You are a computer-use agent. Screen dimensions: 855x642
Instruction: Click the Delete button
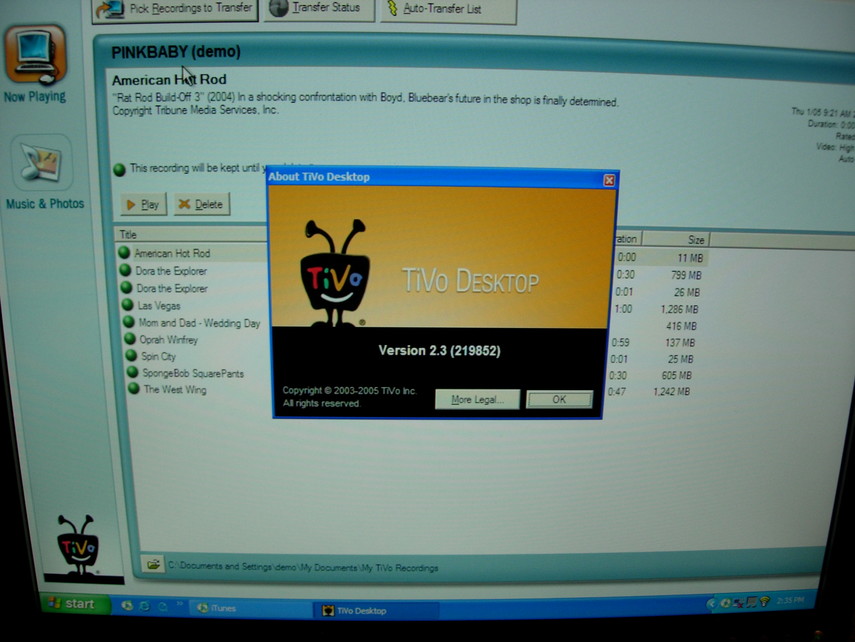tap(202, 205)
